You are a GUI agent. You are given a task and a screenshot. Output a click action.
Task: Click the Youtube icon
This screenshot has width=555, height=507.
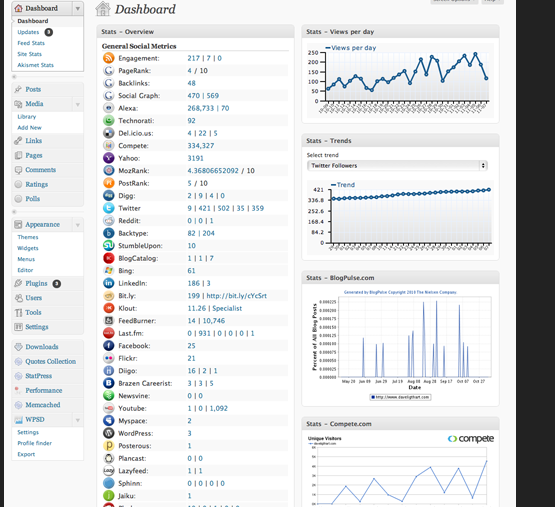pyautogui.click(x=109, y=408)
